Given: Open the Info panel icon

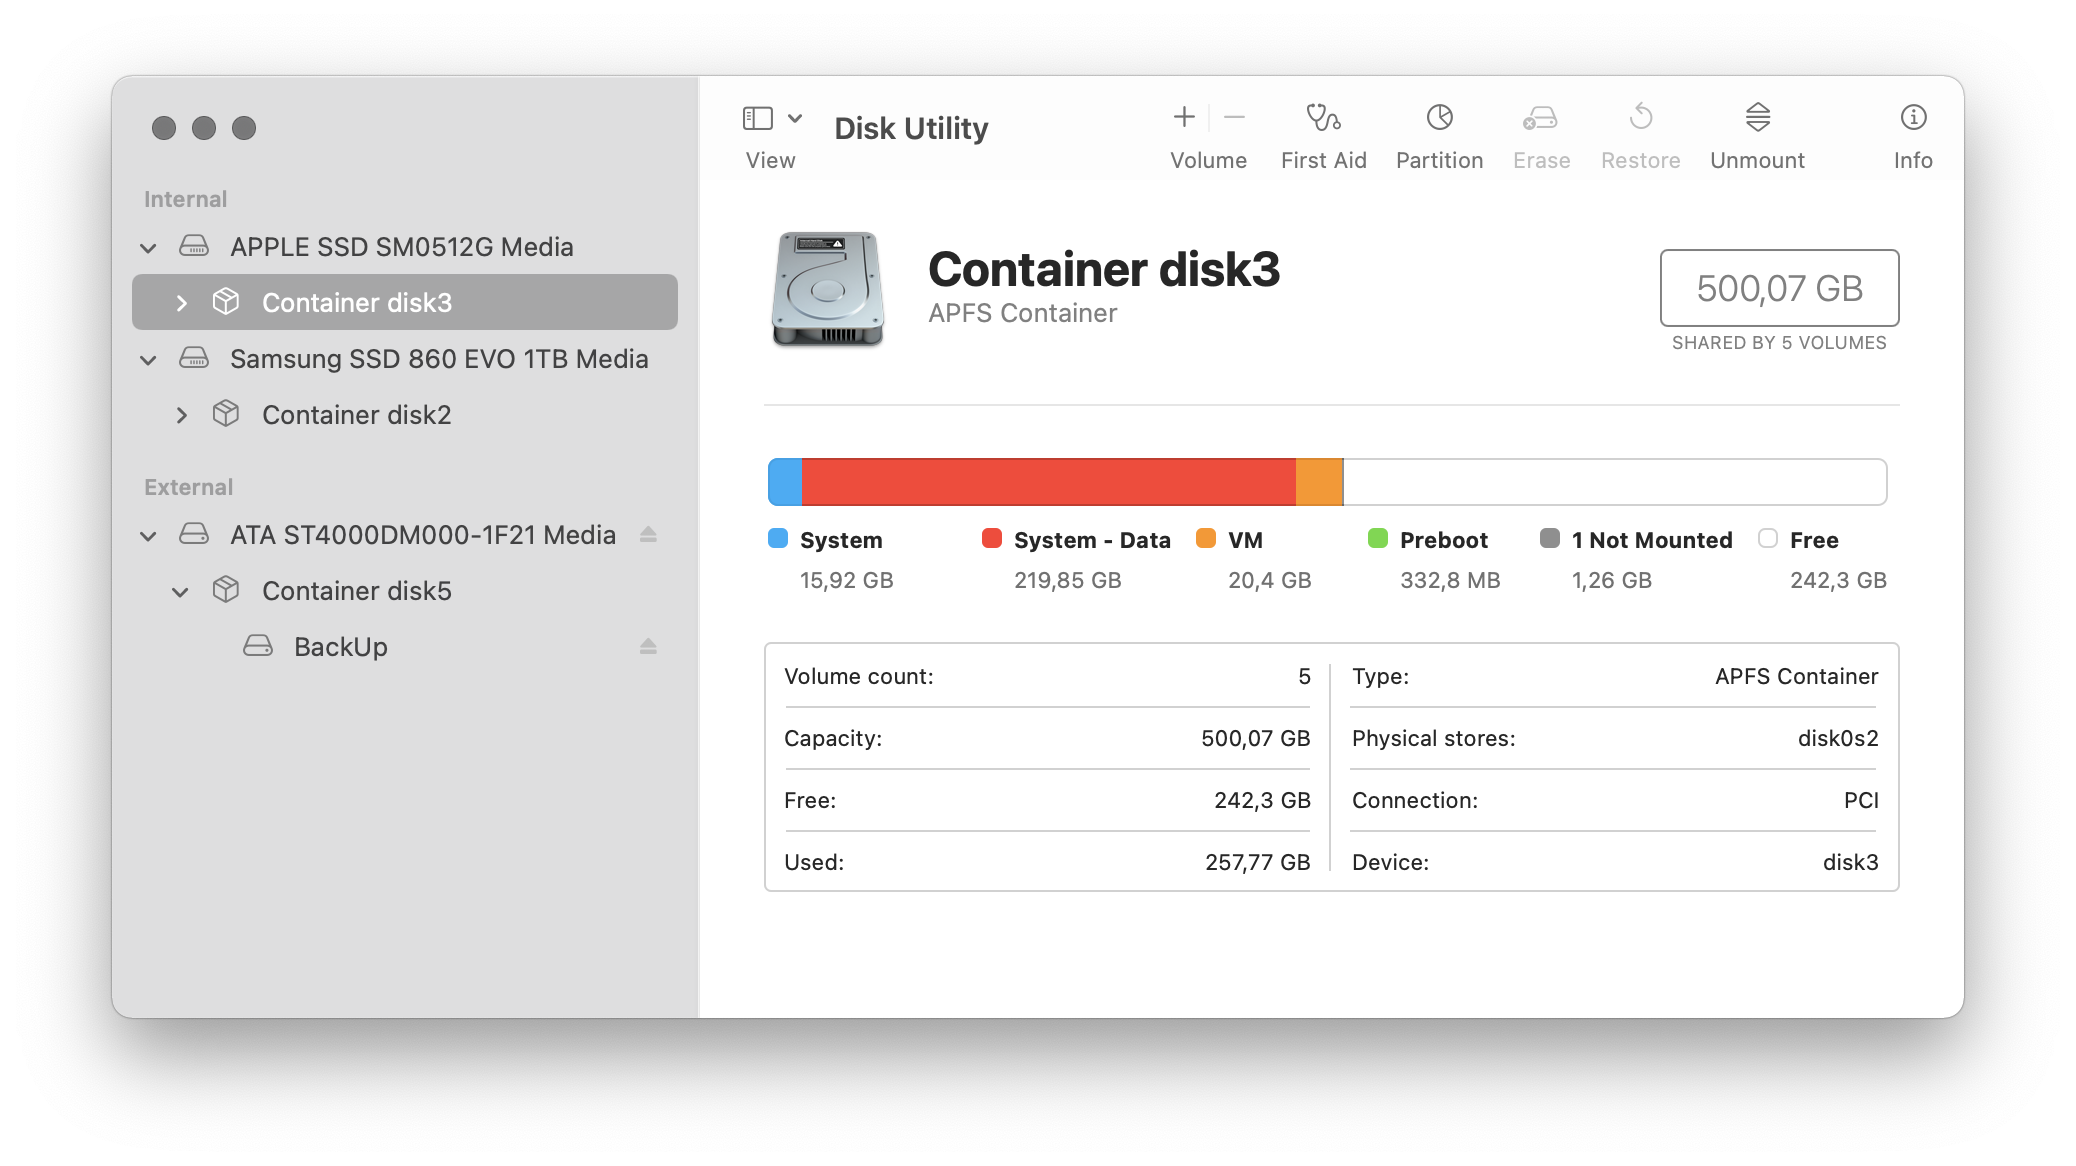Looking at the screenshot, I should coord(1912,118).
